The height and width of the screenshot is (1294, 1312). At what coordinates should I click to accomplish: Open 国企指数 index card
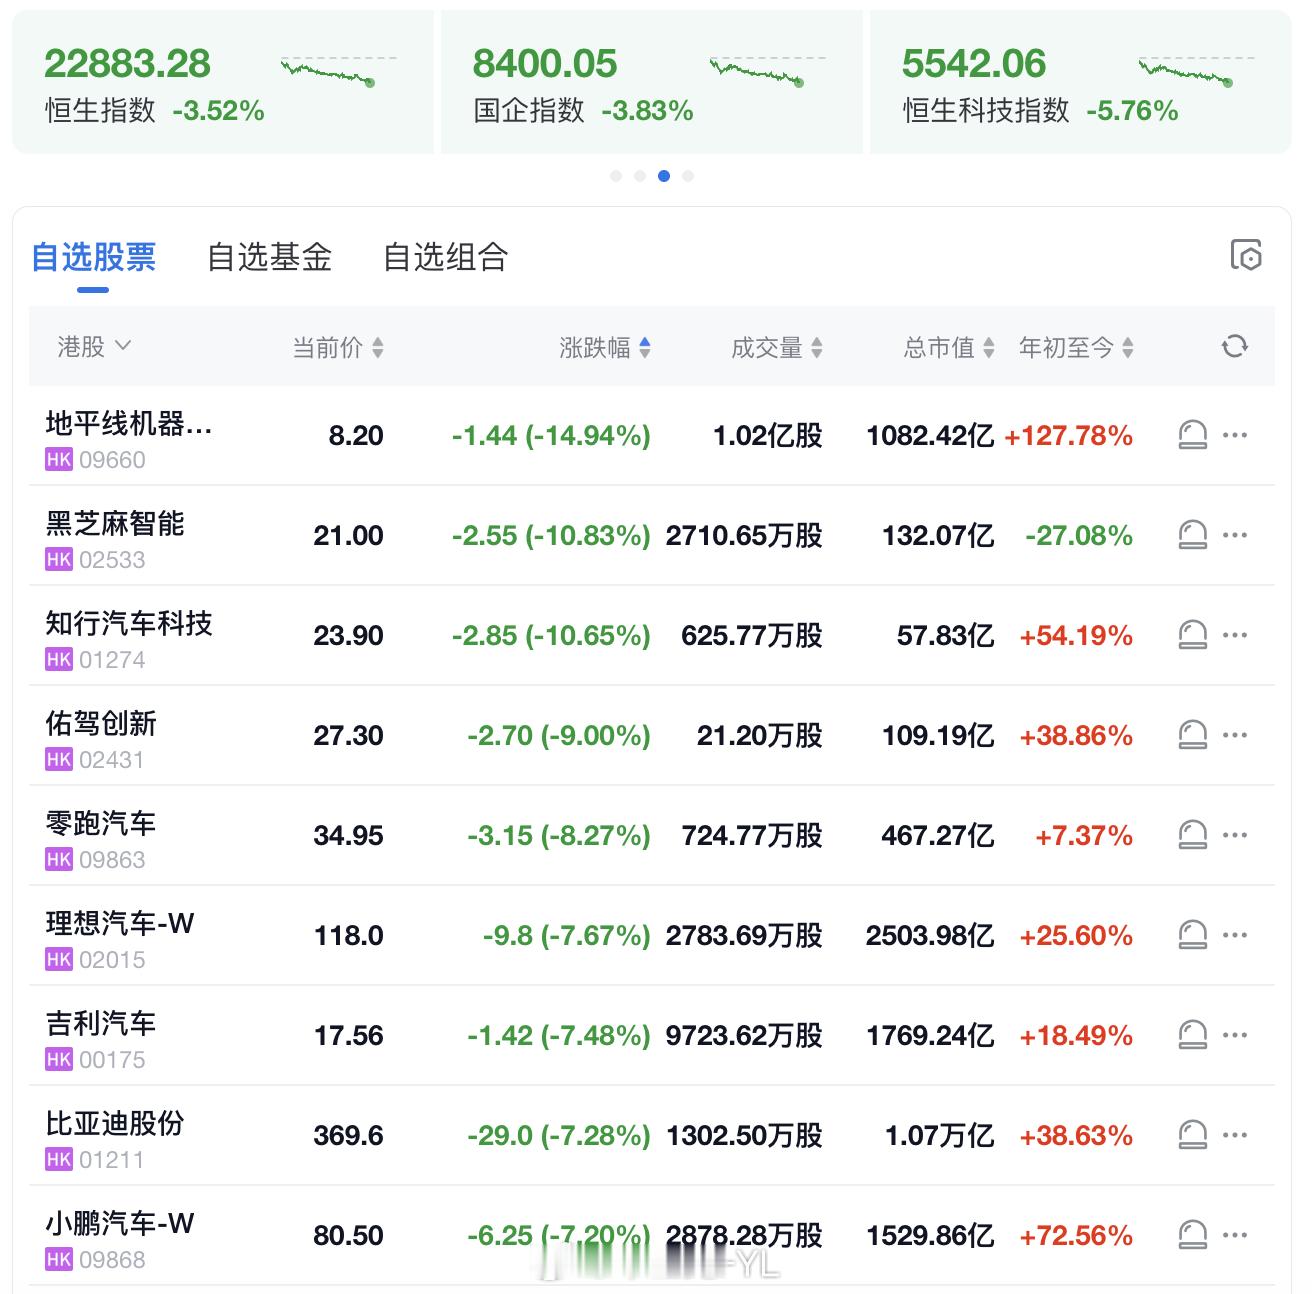click(651, 82)
